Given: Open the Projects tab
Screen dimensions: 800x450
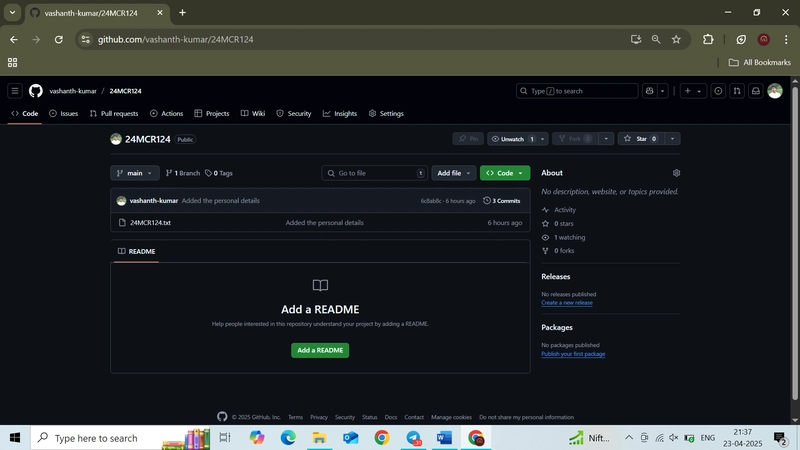Looking at the screenshot, I should pyautogui.click(x=212, y=113).
